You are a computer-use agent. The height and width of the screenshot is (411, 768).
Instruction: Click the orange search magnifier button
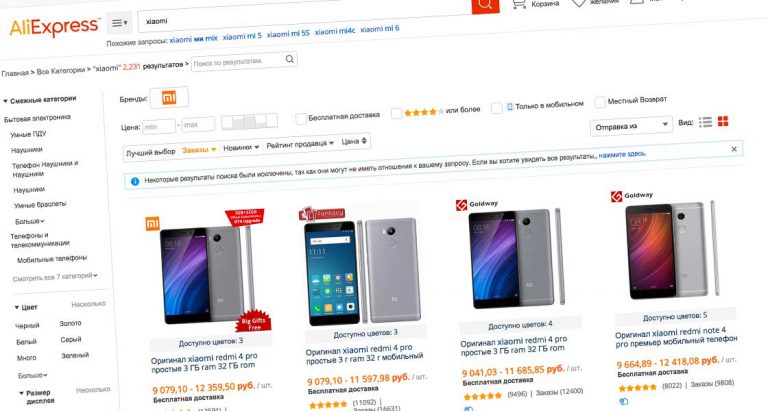485,5
